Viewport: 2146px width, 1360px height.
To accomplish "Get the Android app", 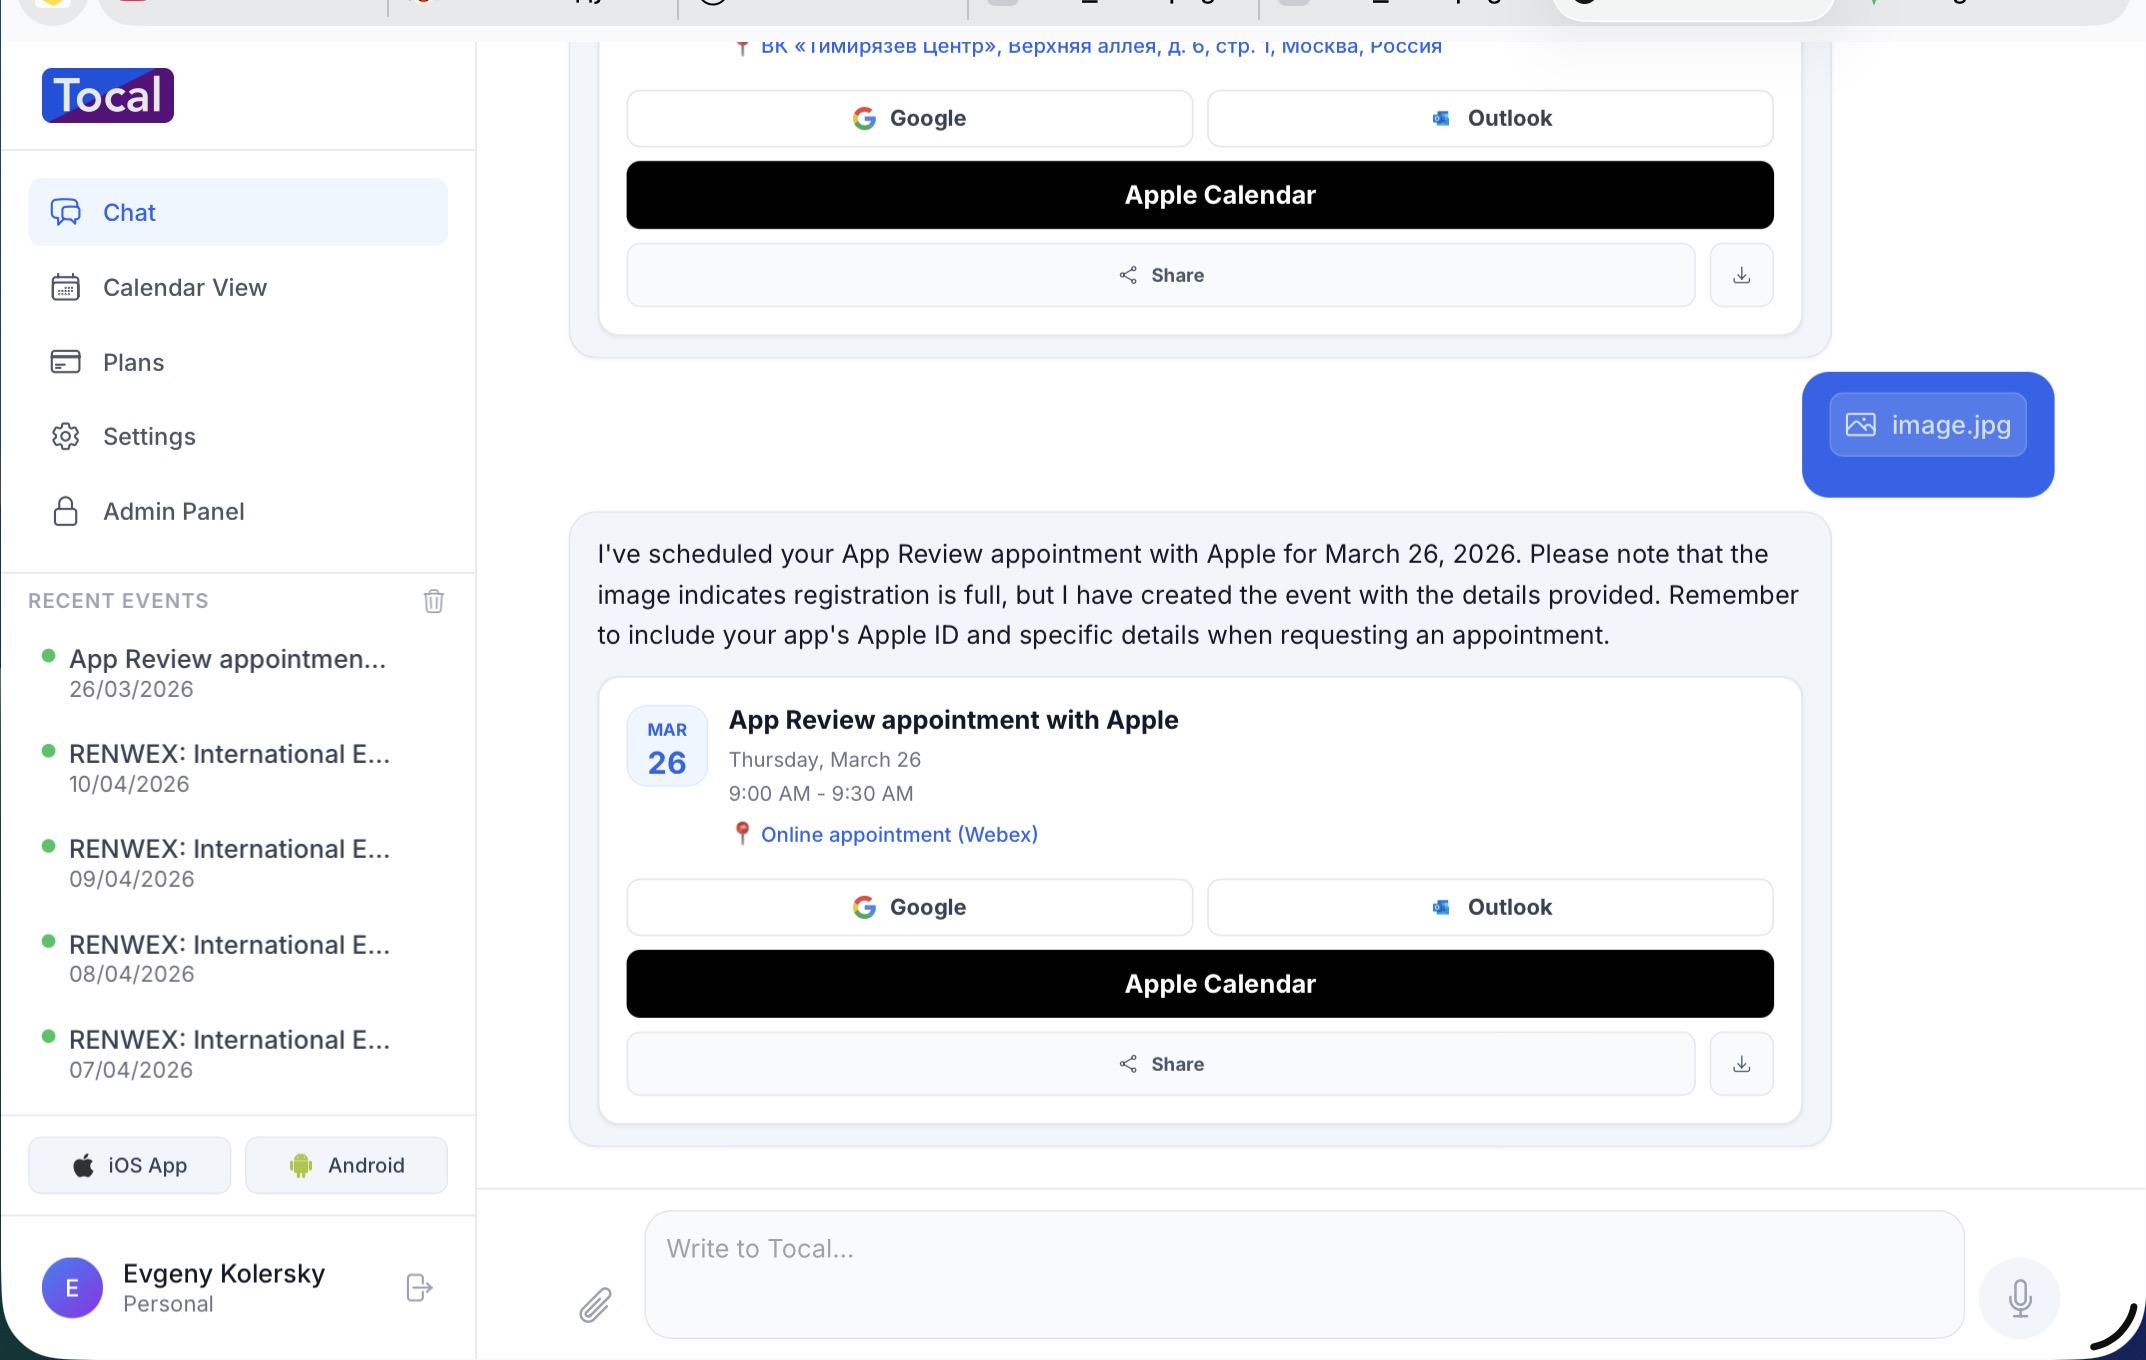I will tap(346, 1165).
